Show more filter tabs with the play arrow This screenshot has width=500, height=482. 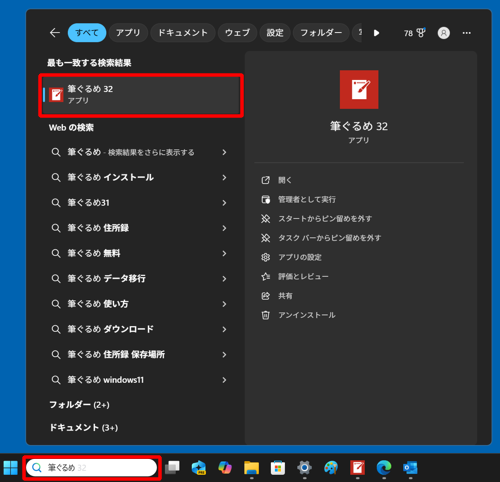[376, 33]
